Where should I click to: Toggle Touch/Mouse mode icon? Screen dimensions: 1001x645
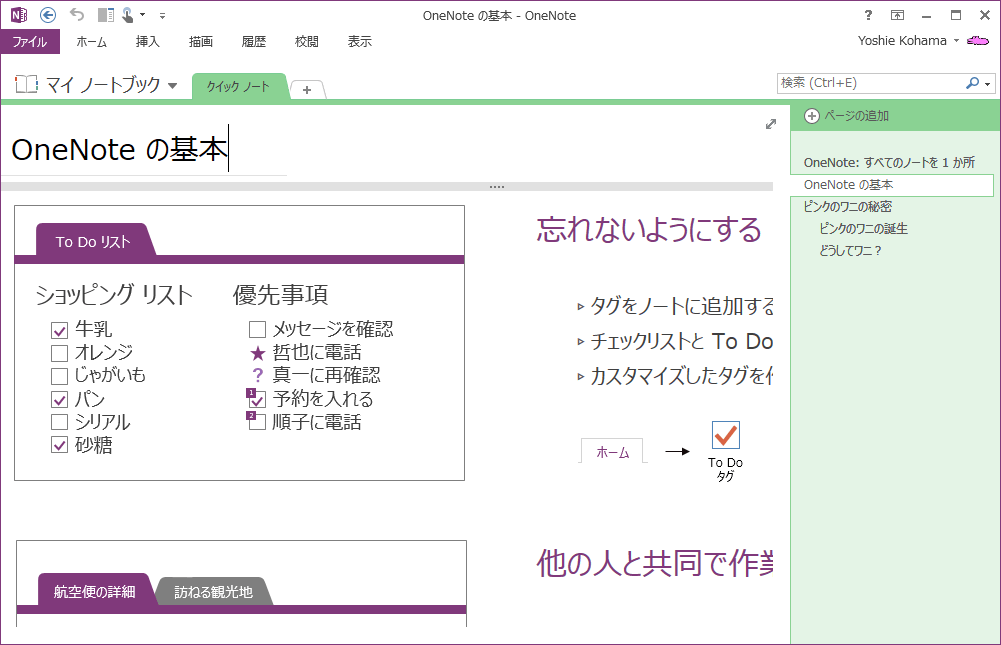click(128, 15)
